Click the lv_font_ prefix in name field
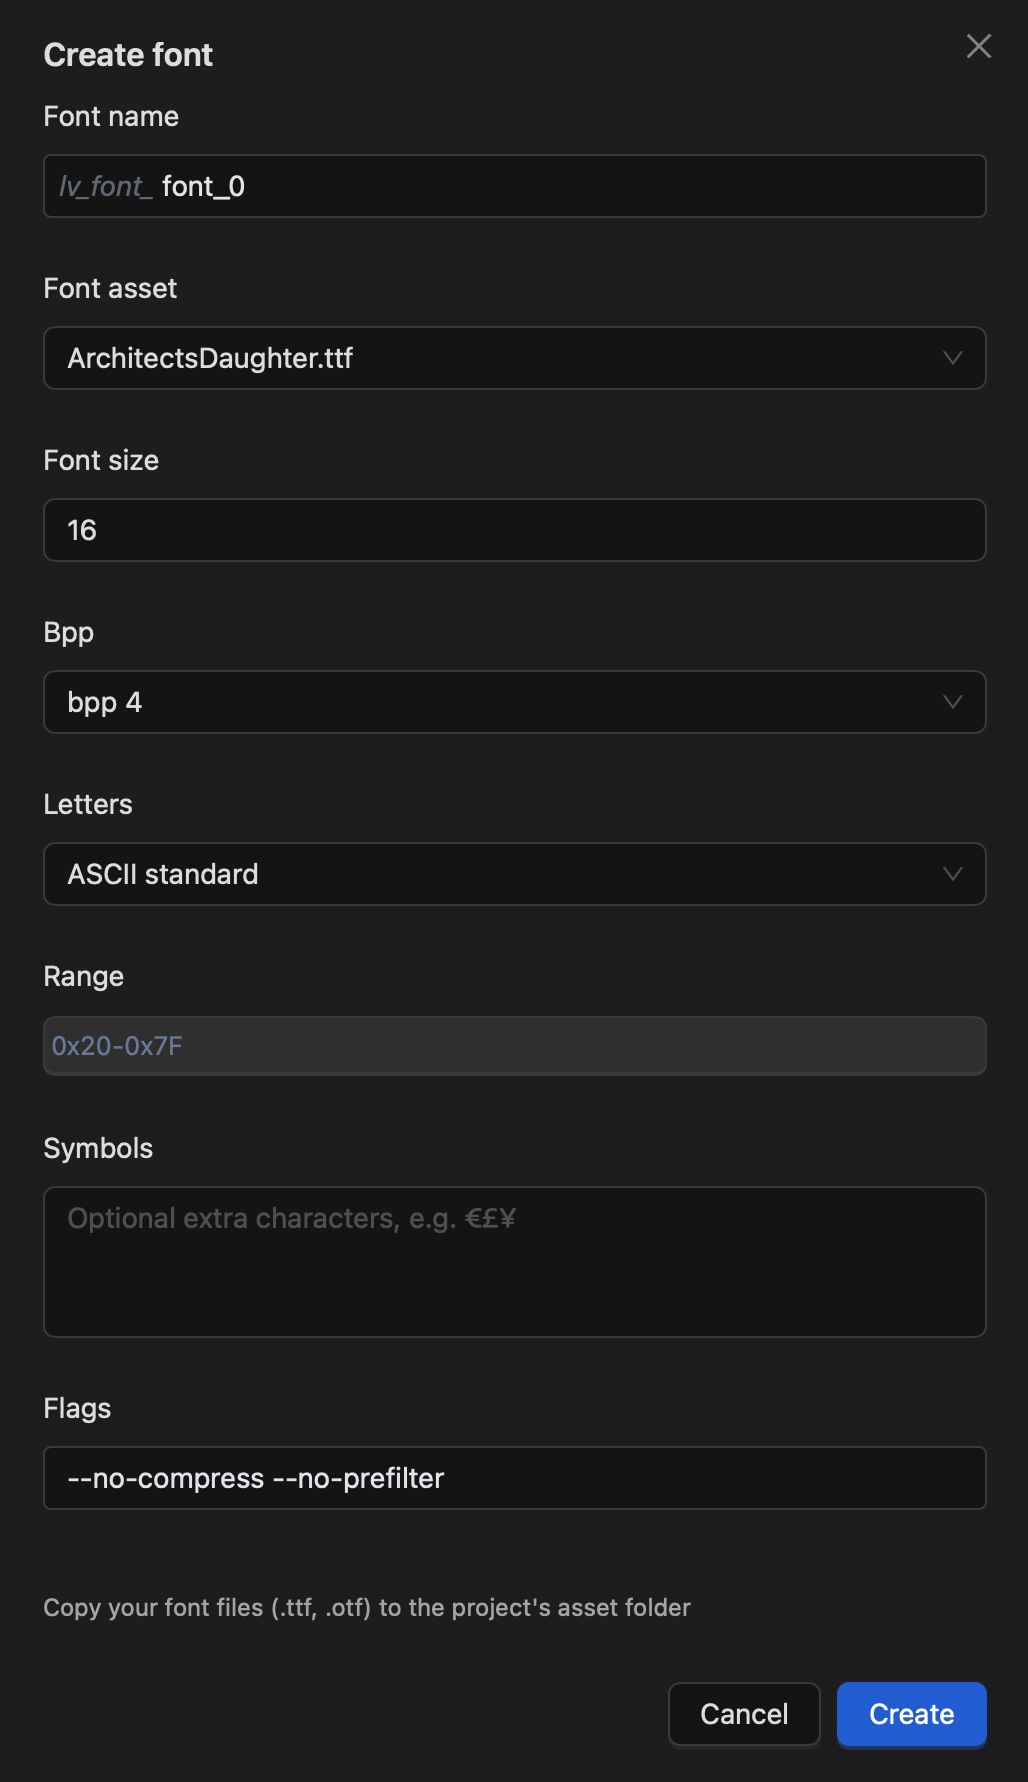1028x1782 pixels. click(x=104, y=186)
